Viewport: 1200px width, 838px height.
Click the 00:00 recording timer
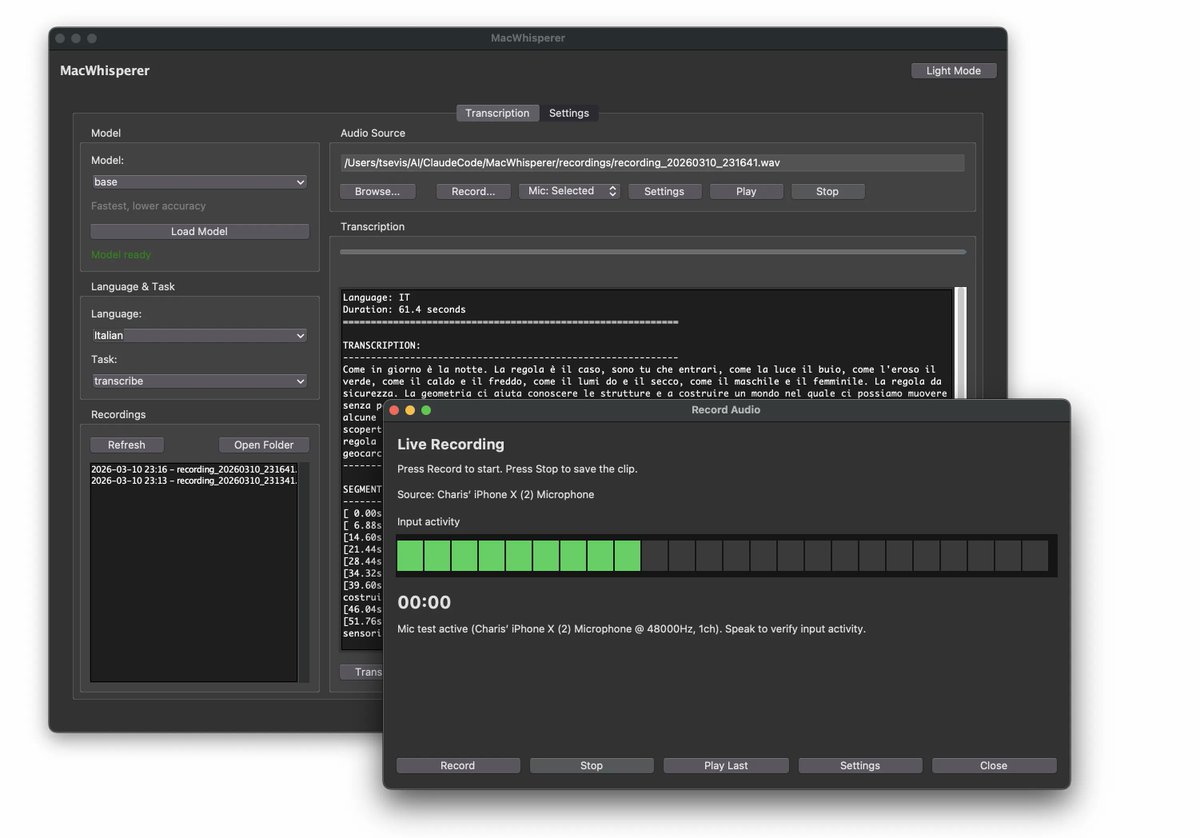coord(424,602)
